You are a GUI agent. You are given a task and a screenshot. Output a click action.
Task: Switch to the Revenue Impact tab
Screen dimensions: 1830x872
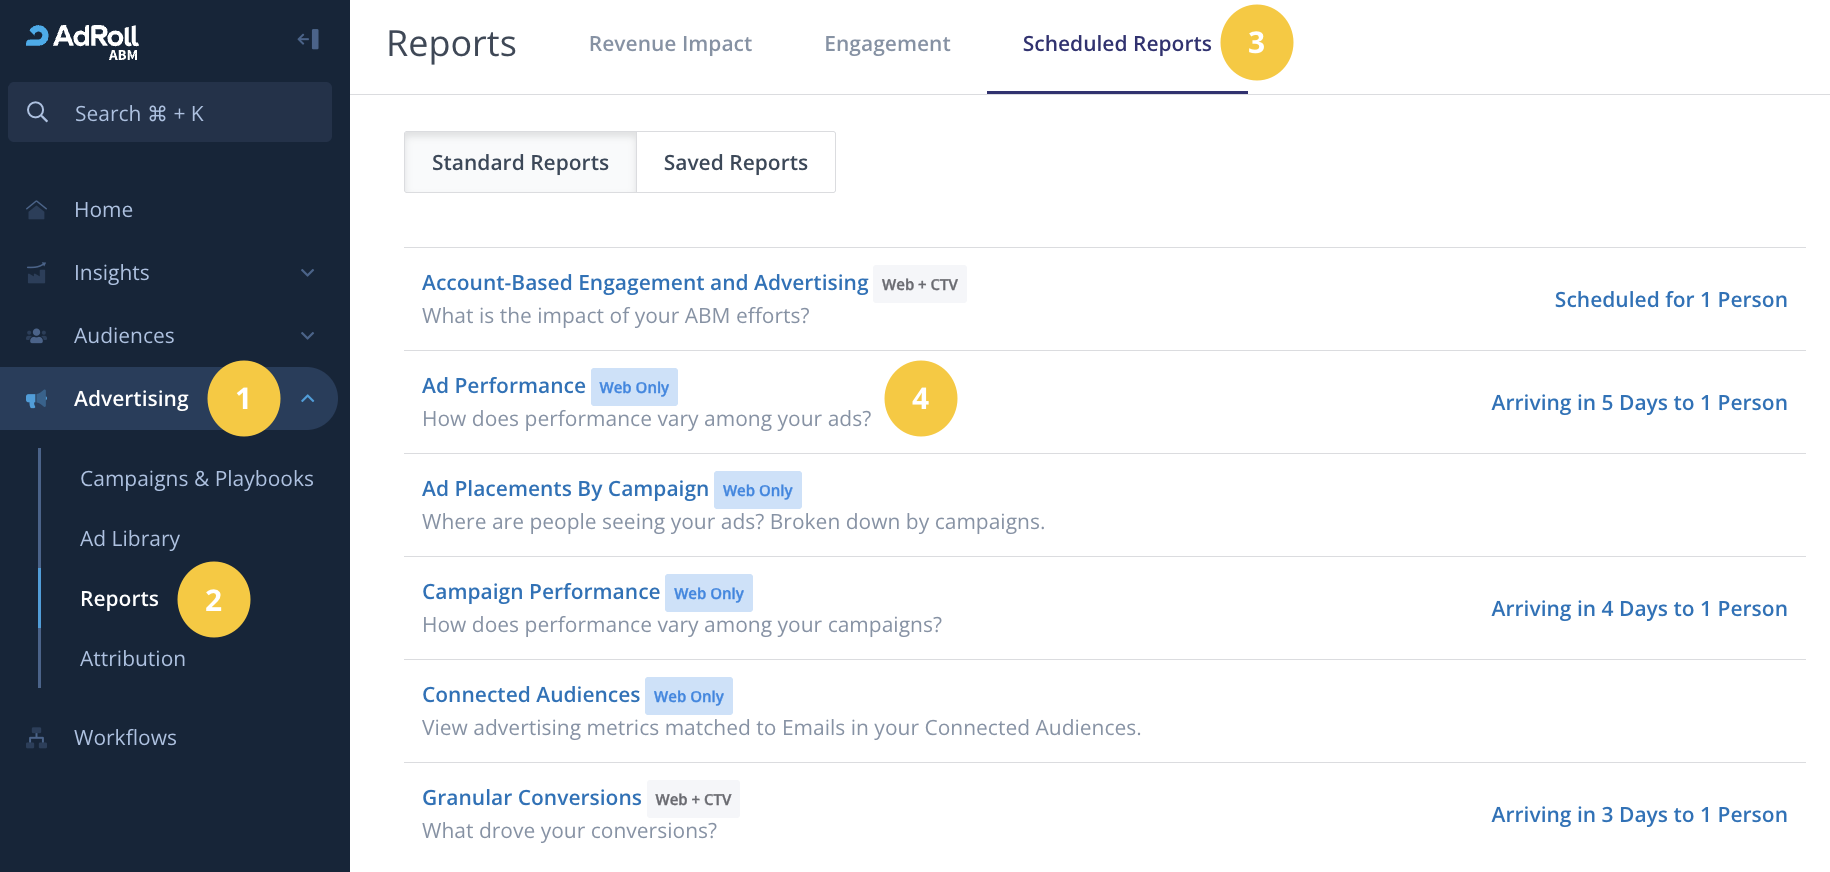coord(670,44)
